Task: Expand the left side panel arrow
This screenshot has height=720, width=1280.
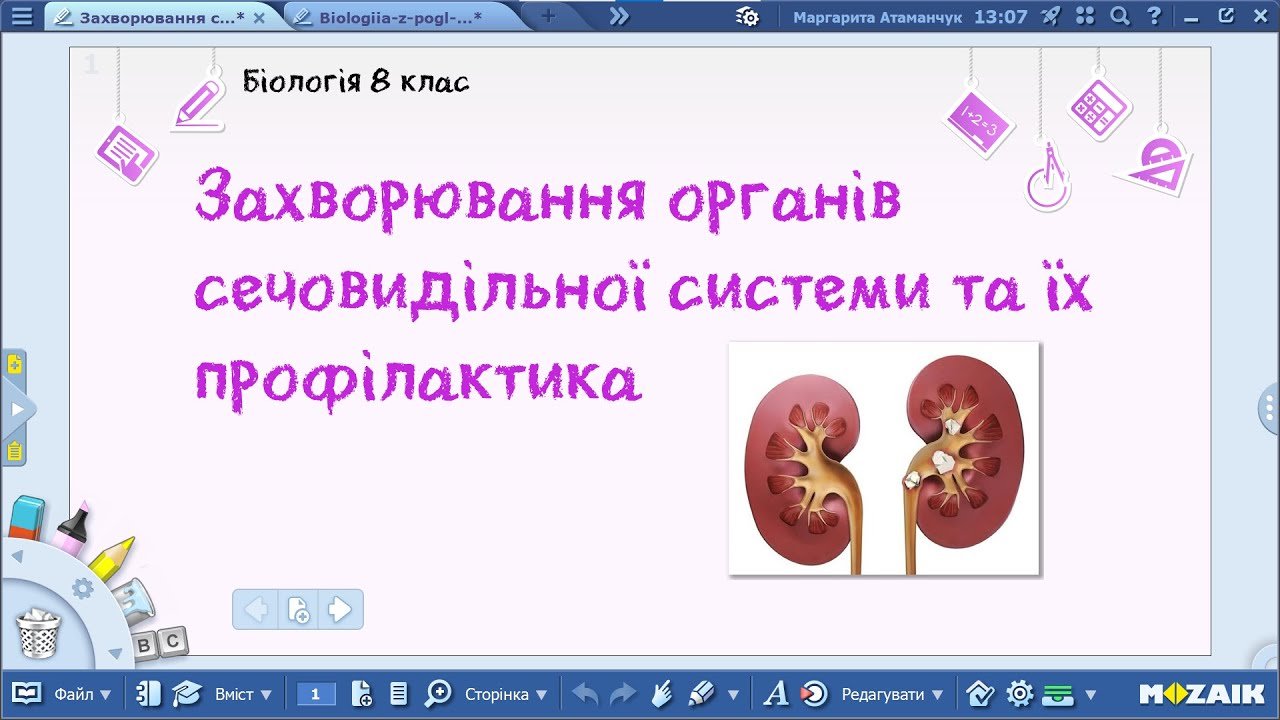Action: [x=16, y=410]
